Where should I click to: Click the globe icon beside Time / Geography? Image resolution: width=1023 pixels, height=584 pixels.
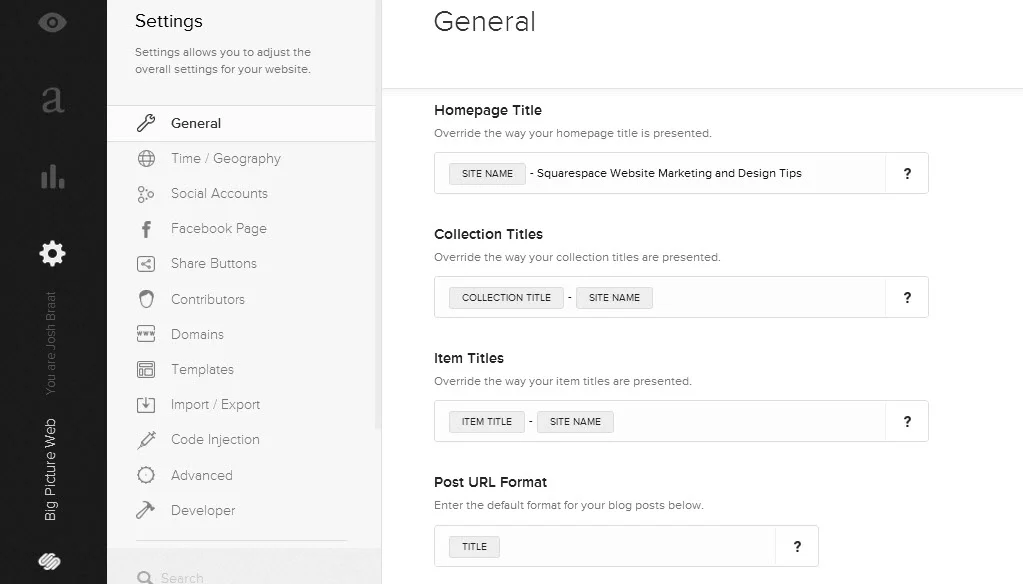tap(146, 158)
